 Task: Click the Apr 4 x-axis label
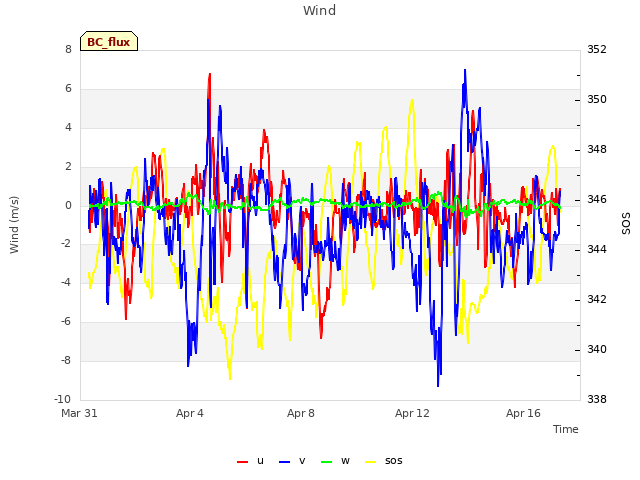tap(190, 413)
